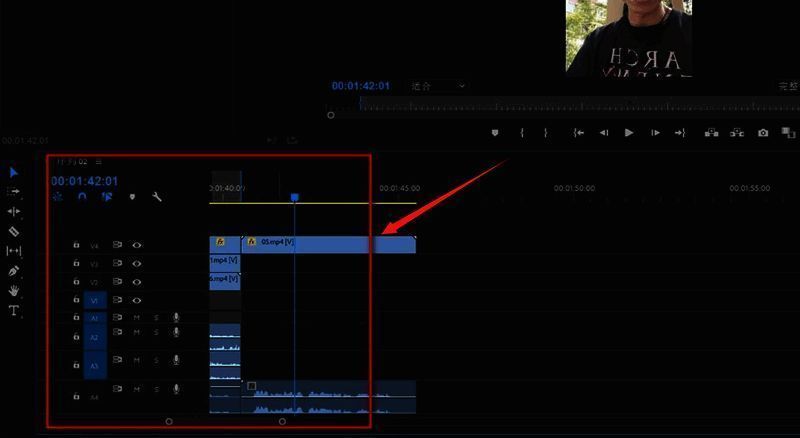Image resolution: width=800 pixels, height=438 pixels.
Task: Toggle nest-sequence insert mode in timeline
Action: [58, 197]
